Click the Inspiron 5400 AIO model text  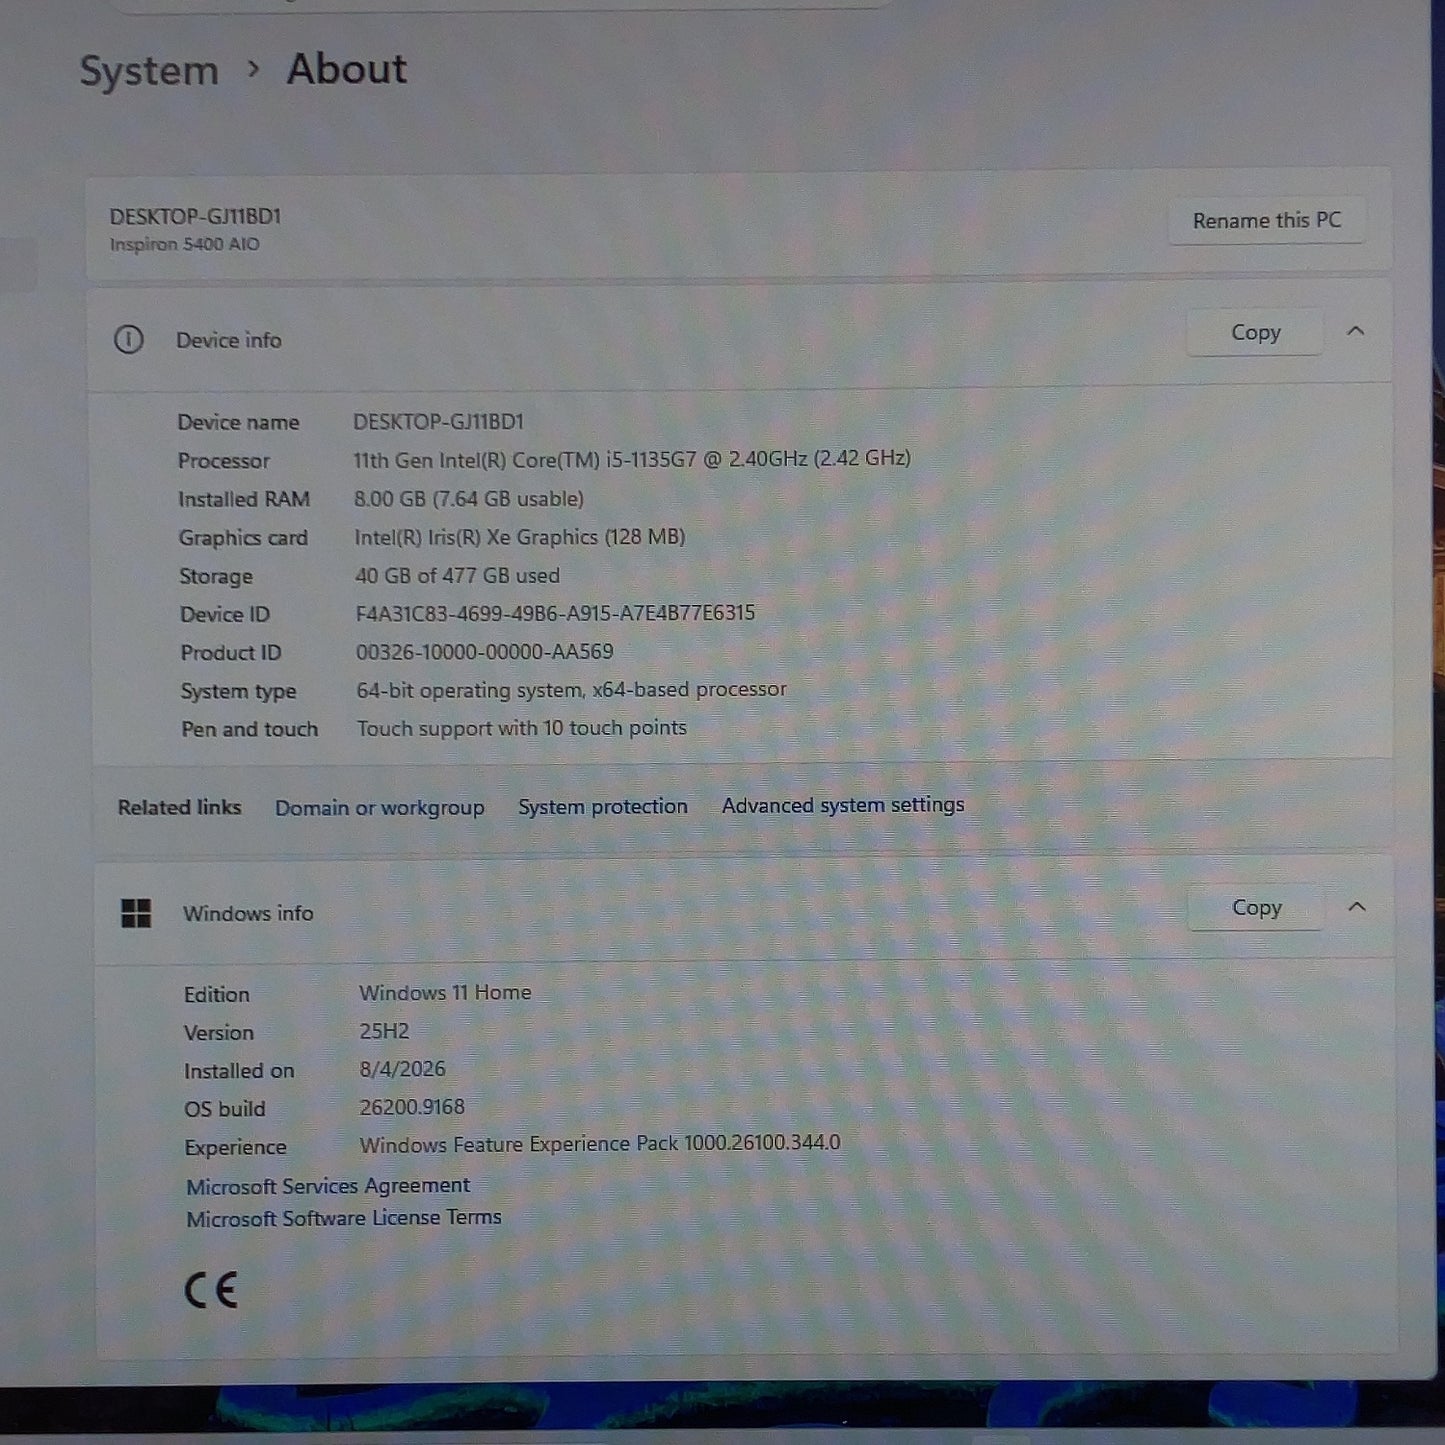[184, 244]
